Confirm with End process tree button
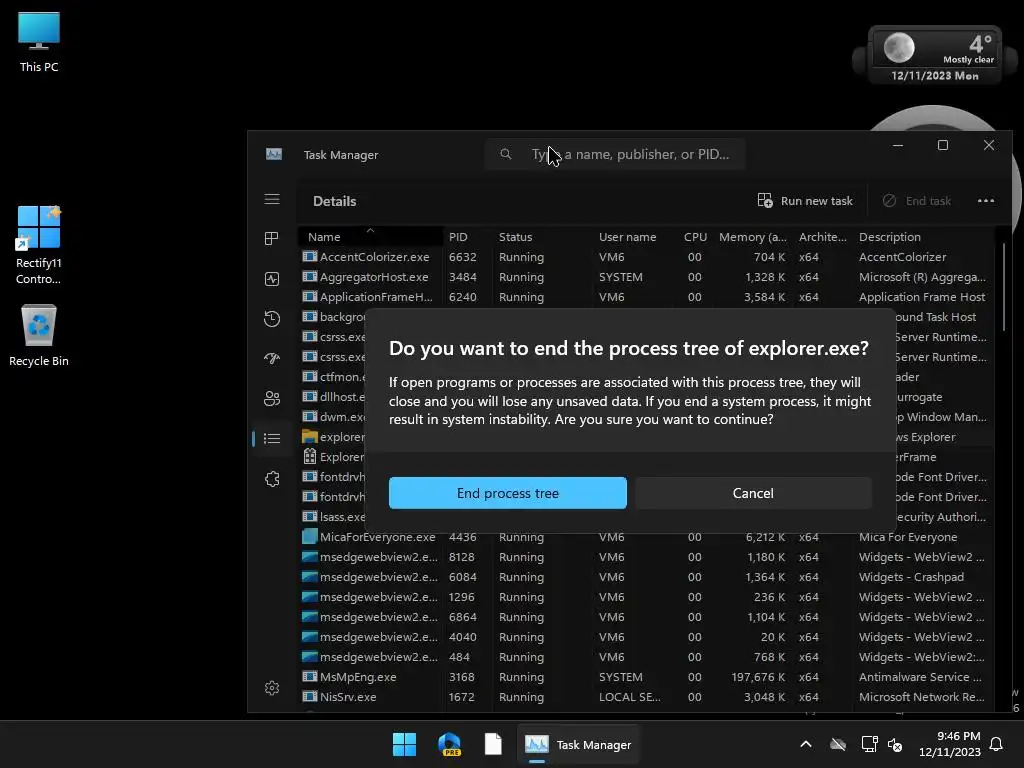 507,493
